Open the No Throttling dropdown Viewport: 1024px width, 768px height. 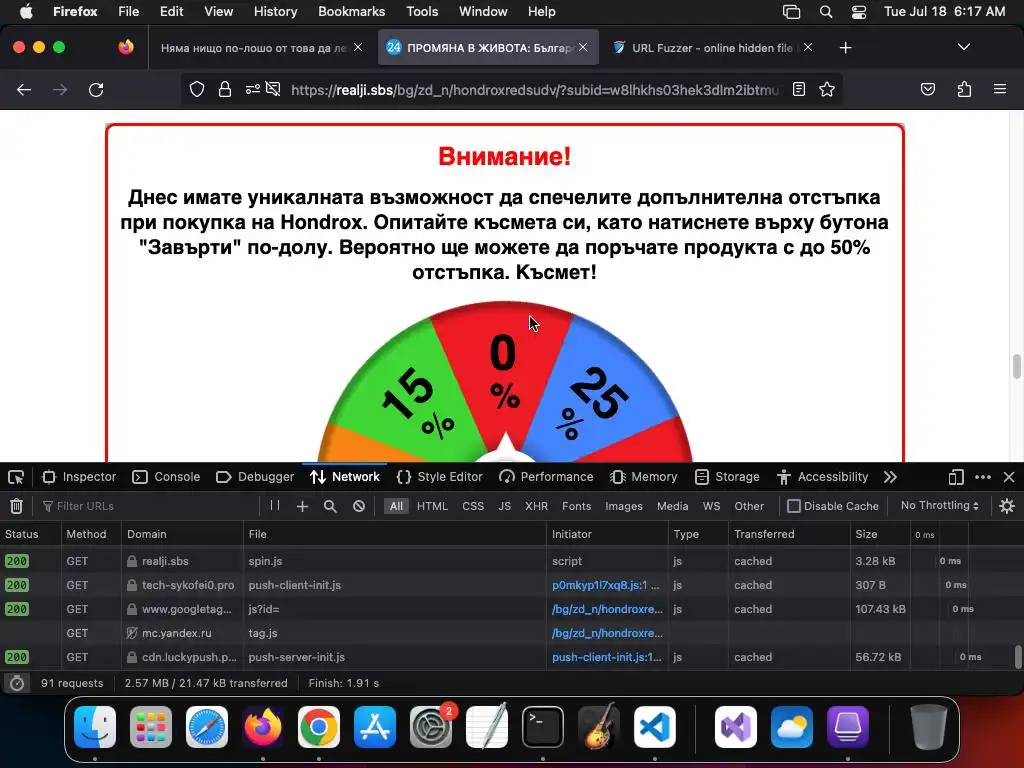coord(940,505)
